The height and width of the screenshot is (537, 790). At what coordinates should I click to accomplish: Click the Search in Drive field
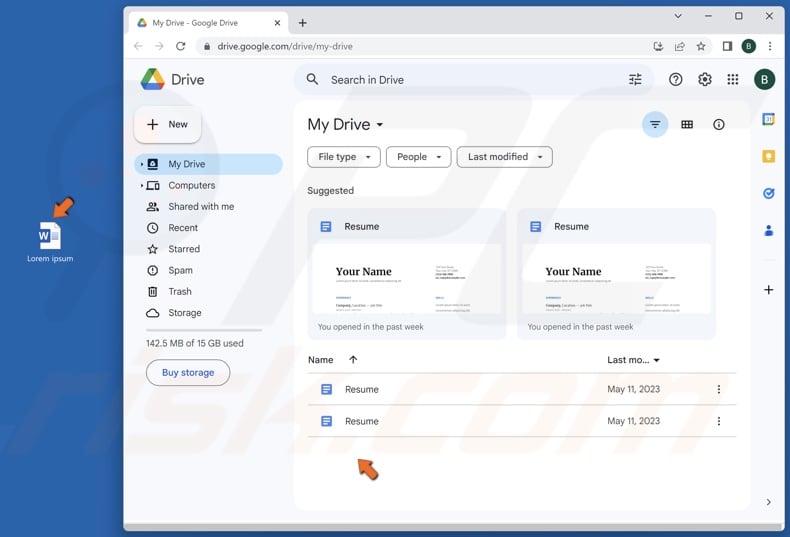click(x=474, y=80)
